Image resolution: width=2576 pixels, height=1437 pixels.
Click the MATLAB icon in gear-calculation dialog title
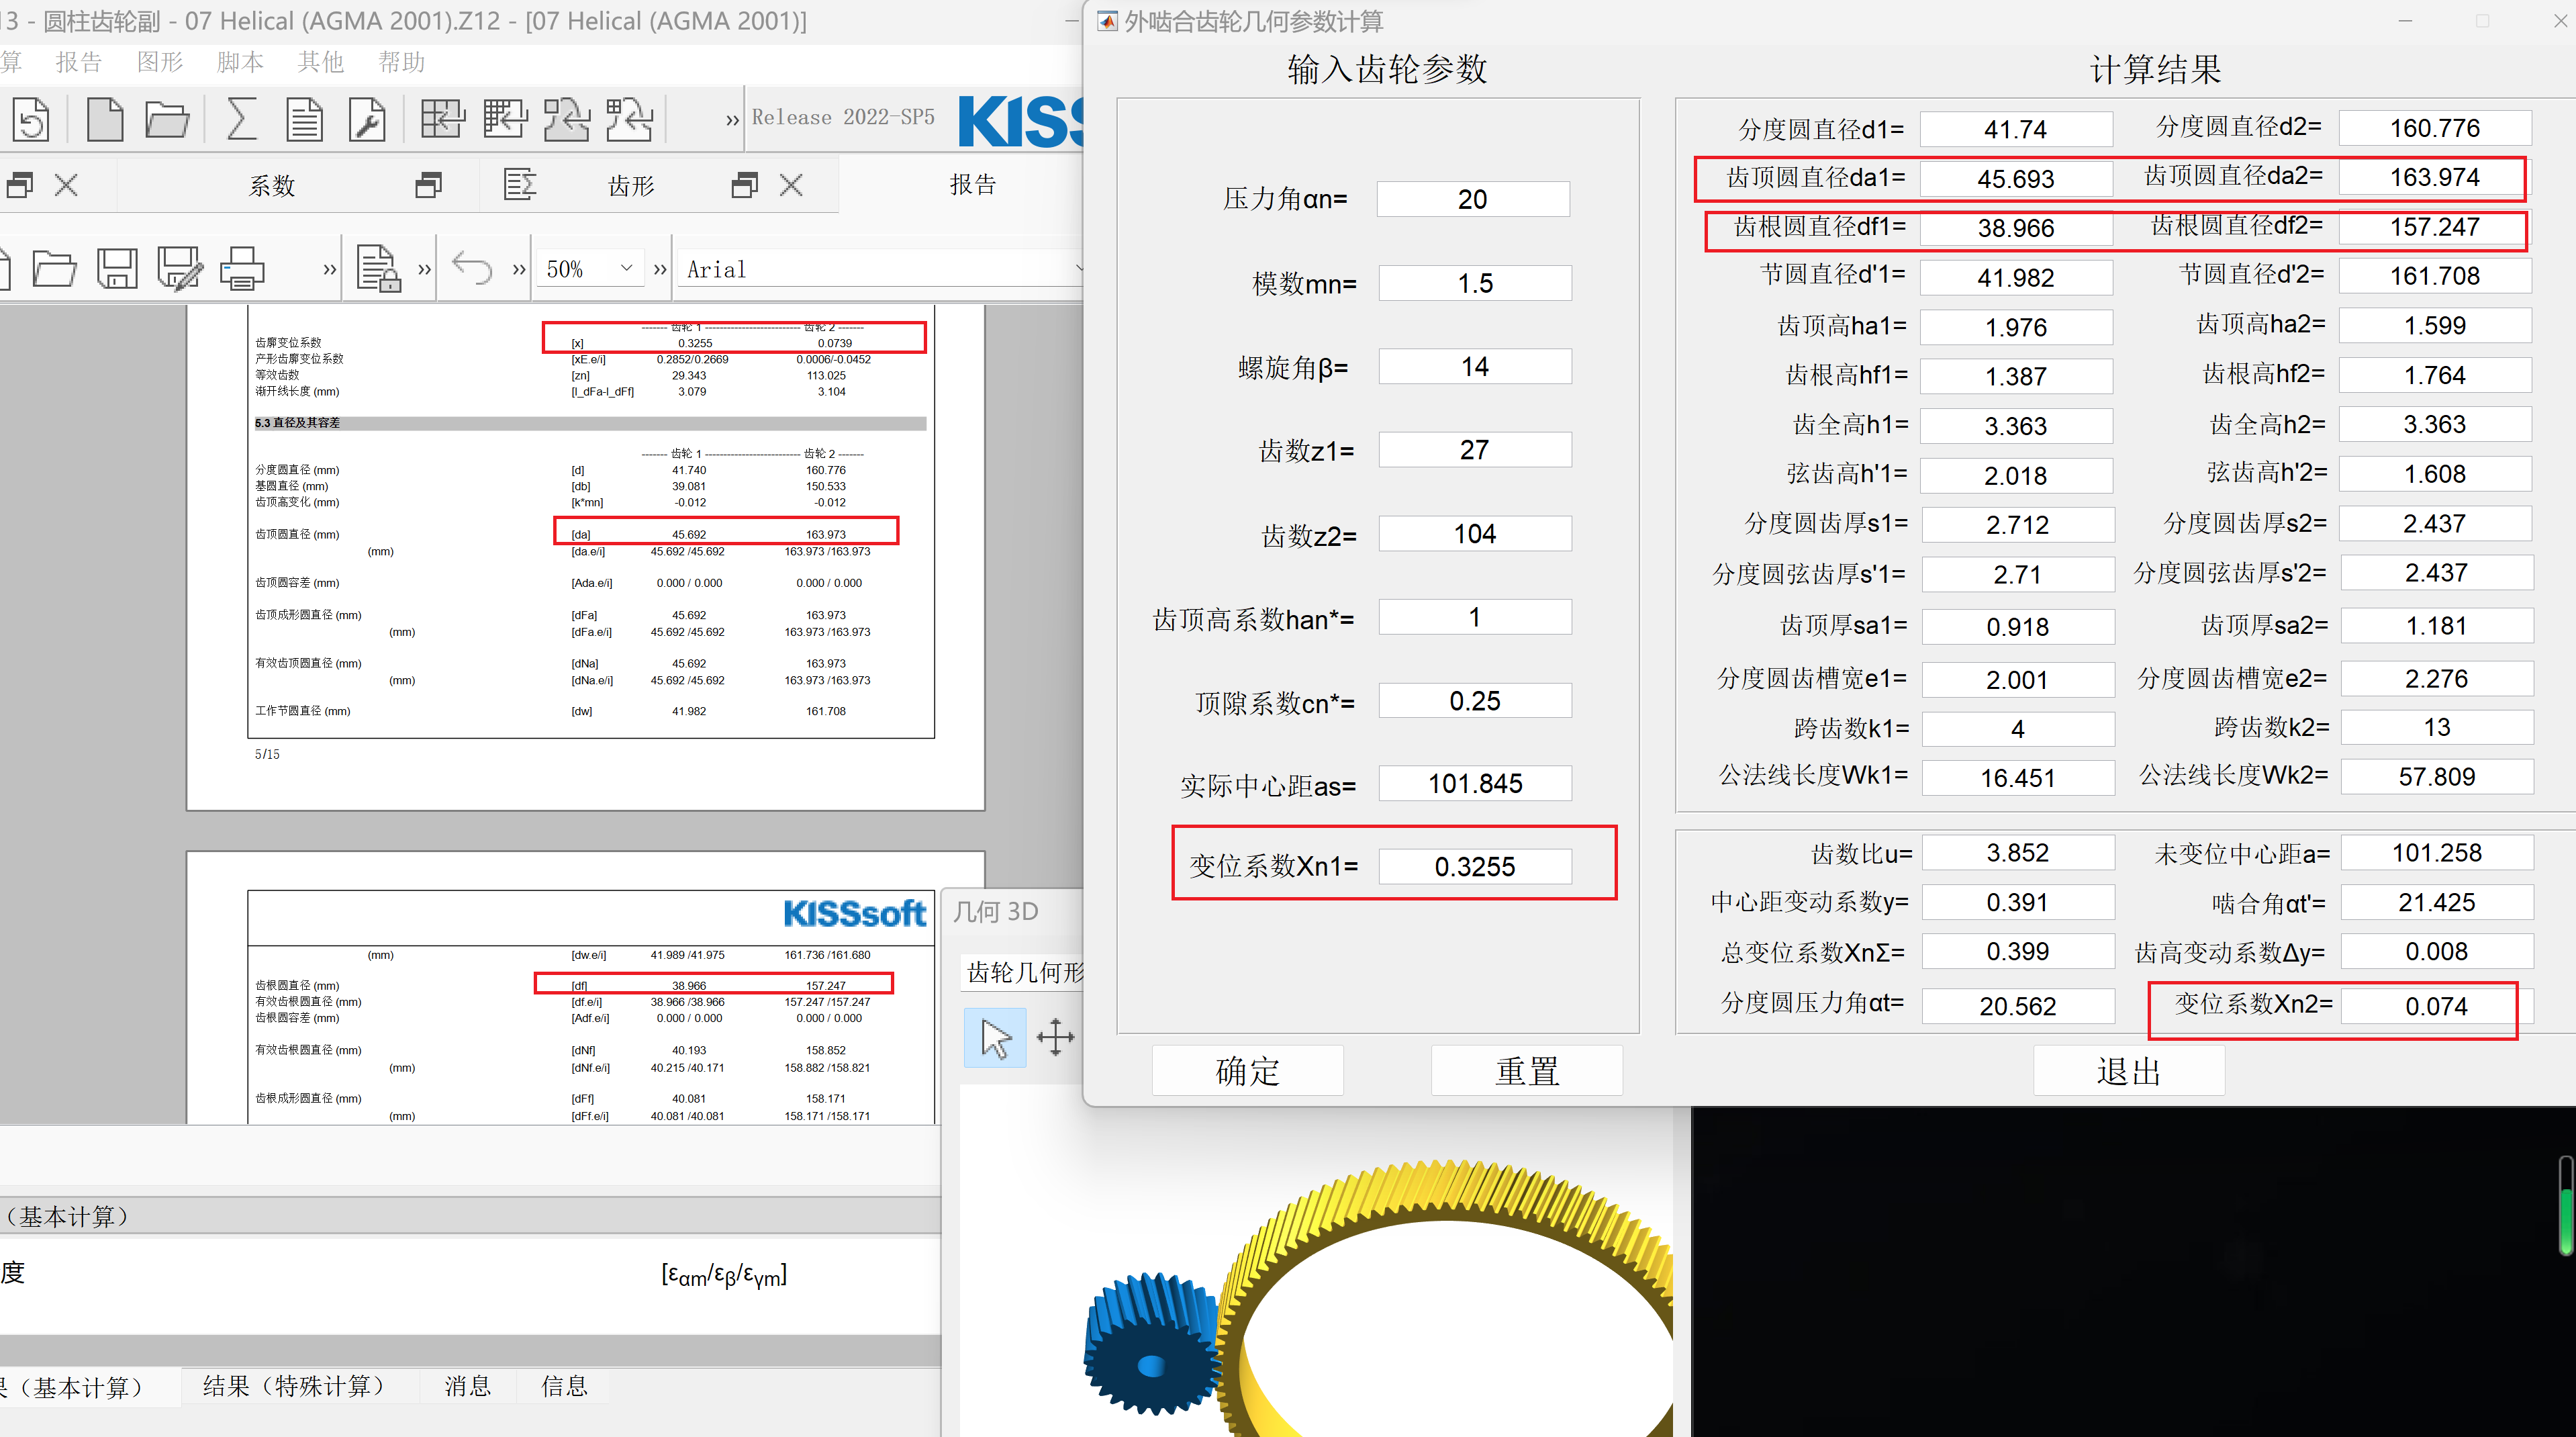tap(1107, 21)
